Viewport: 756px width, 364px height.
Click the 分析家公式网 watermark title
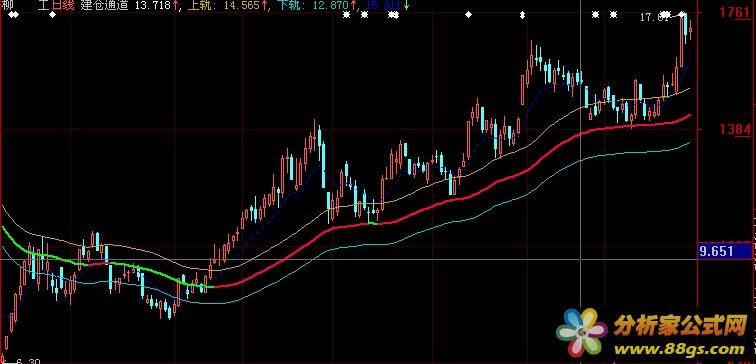(x=680, y=326)
